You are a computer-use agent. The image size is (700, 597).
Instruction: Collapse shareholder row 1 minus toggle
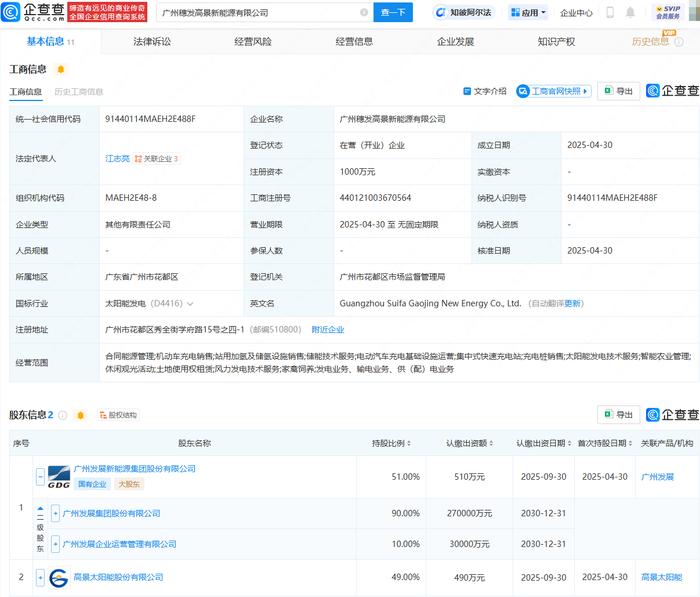[40, 476]
